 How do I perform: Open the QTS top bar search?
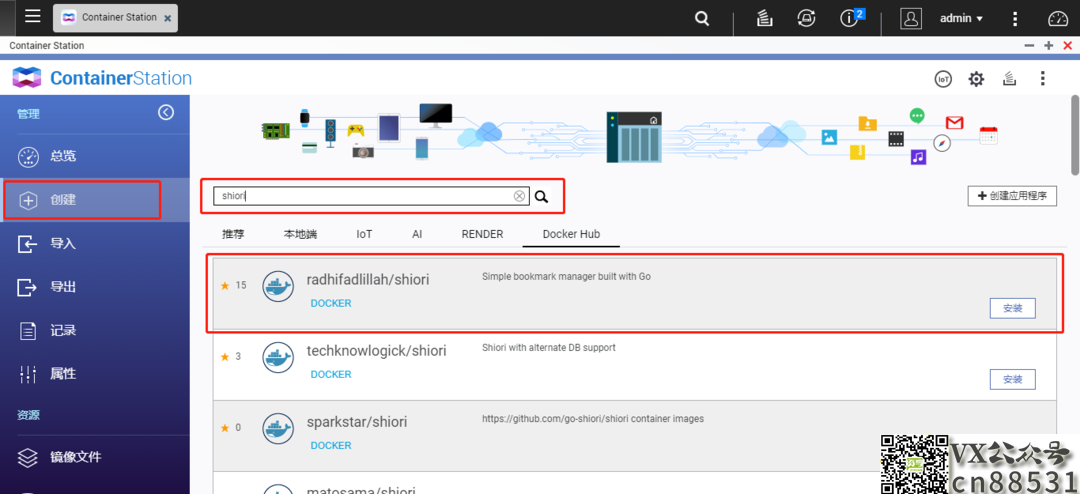pos(702,18)
